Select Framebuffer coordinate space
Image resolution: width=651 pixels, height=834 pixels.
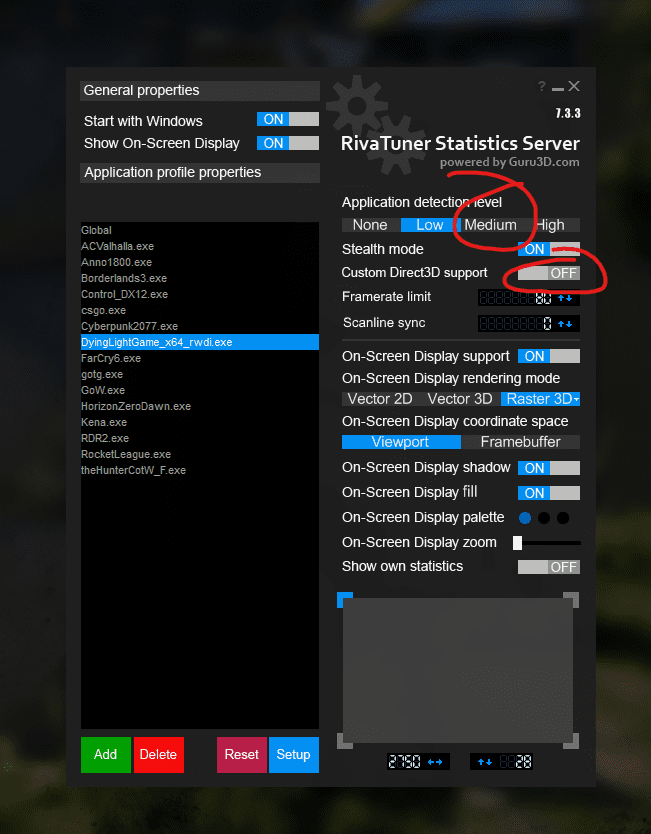tap(521, 442)
